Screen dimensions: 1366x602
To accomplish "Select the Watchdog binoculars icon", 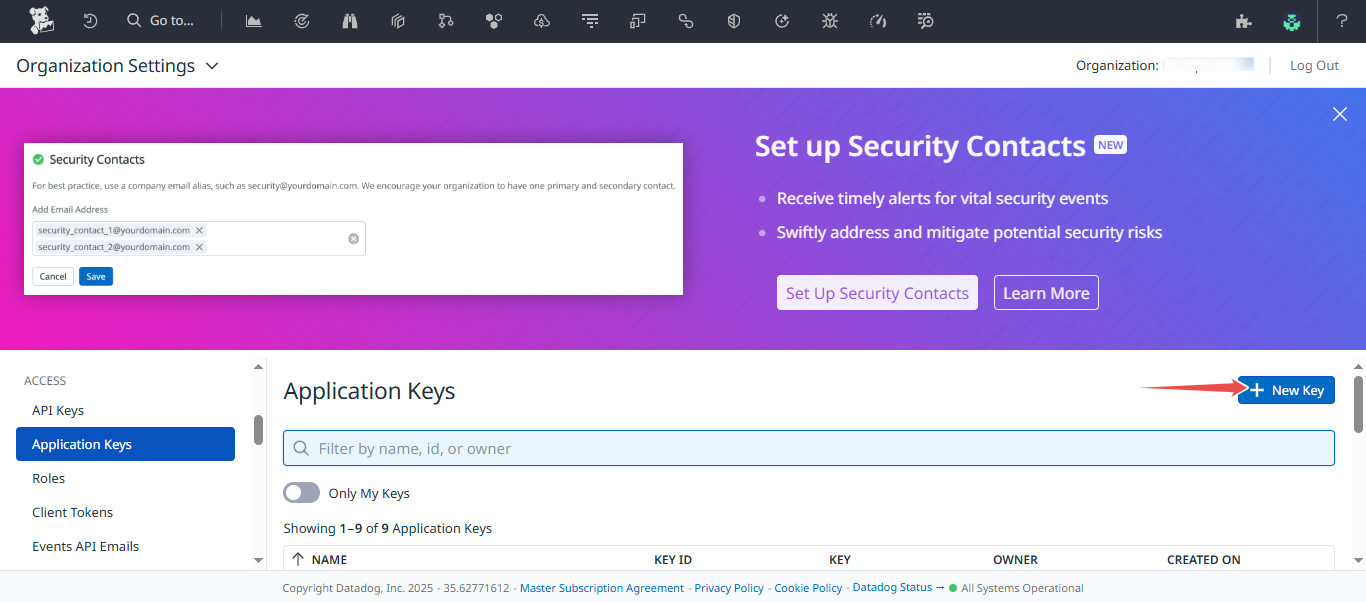I will pos(349,20).
